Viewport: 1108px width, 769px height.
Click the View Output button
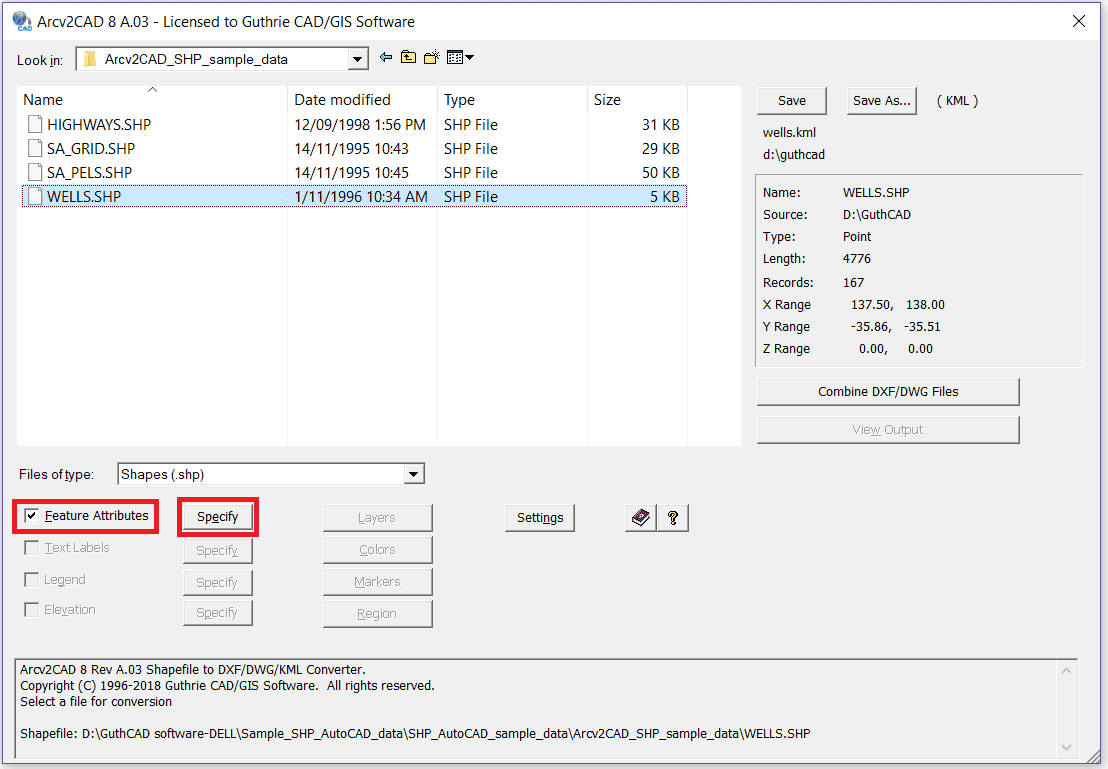point(888,430)
